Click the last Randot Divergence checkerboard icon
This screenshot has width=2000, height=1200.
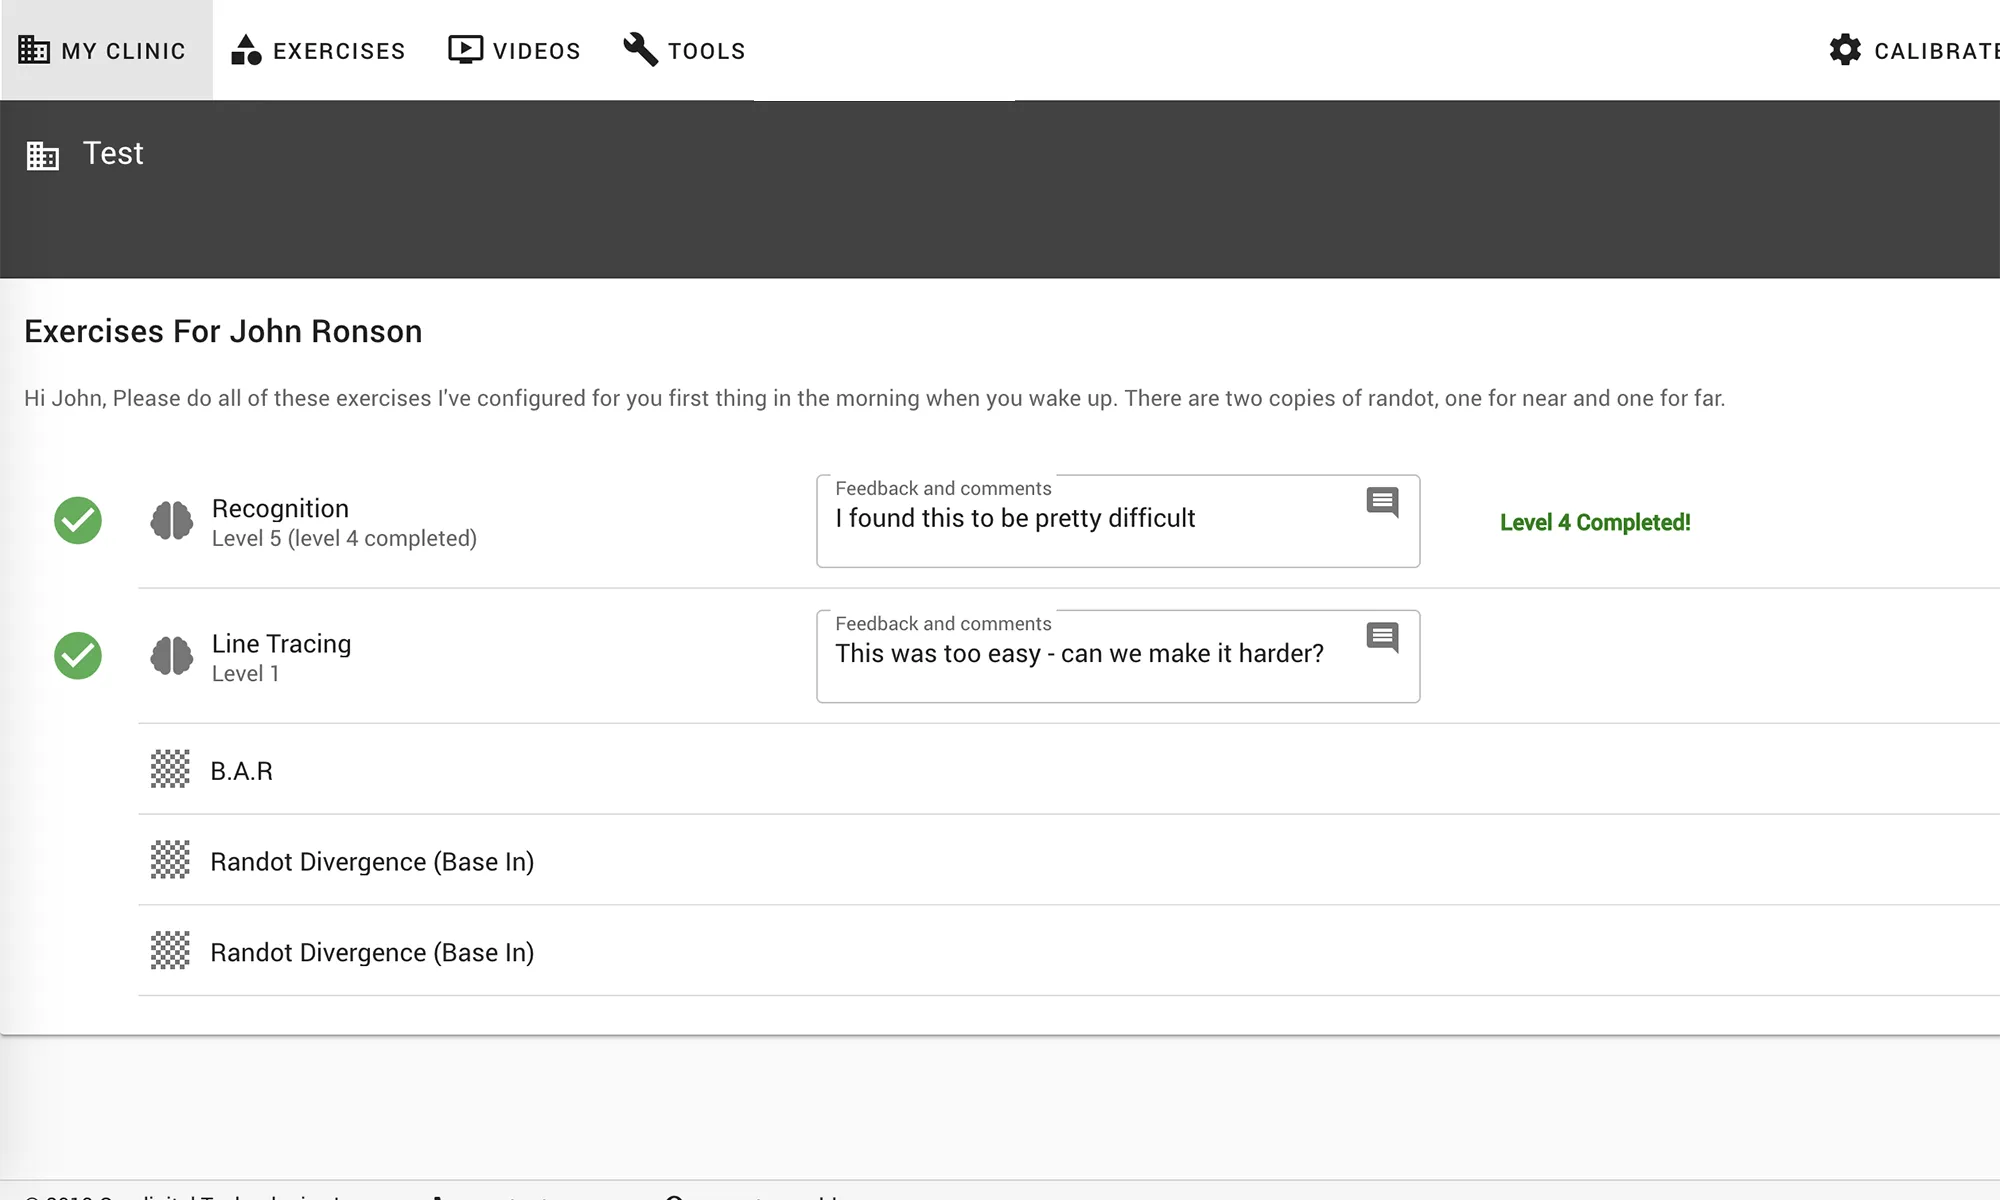click(170, 951)
